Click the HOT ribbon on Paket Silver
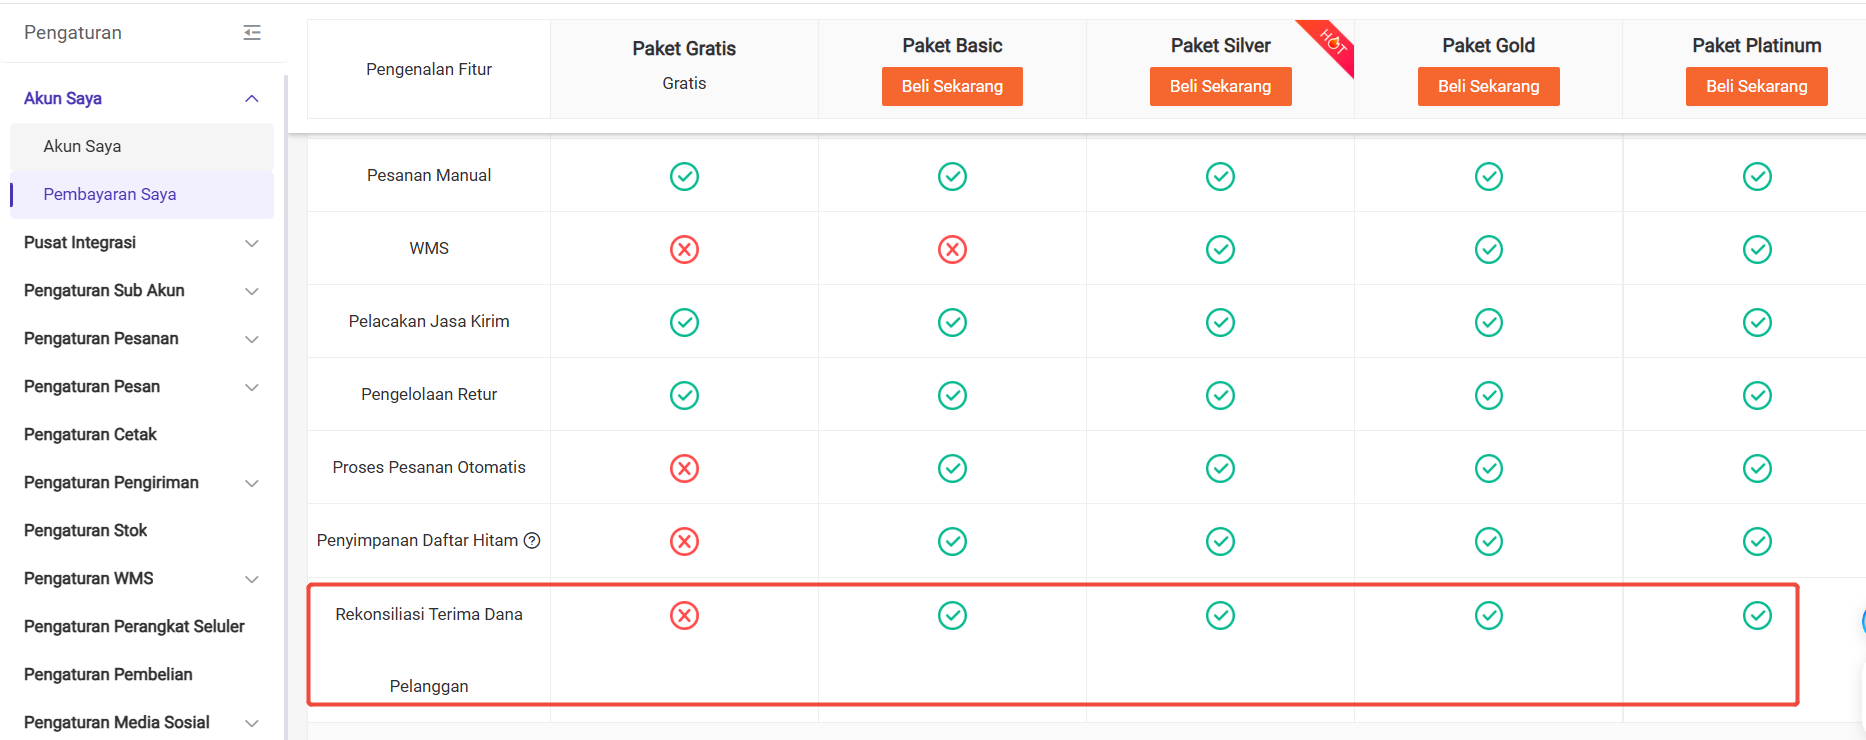 (1332, 43)
